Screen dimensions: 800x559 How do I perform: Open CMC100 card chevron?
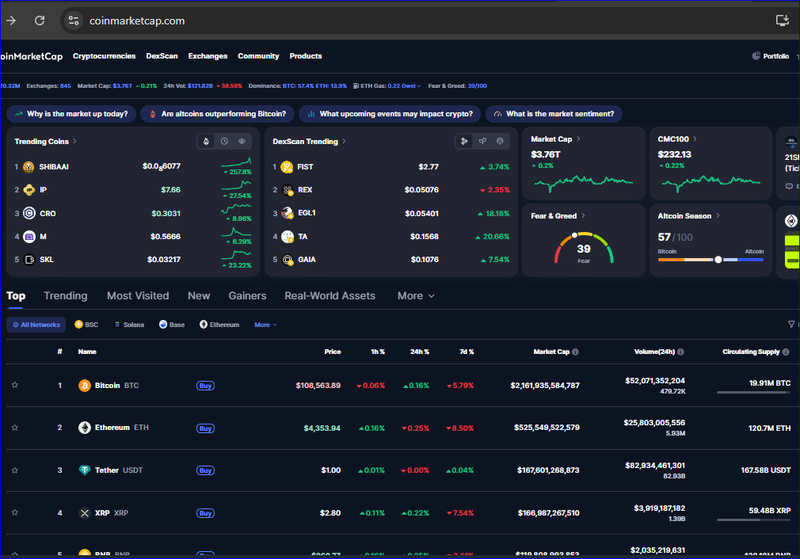click(x=695, y=139)
